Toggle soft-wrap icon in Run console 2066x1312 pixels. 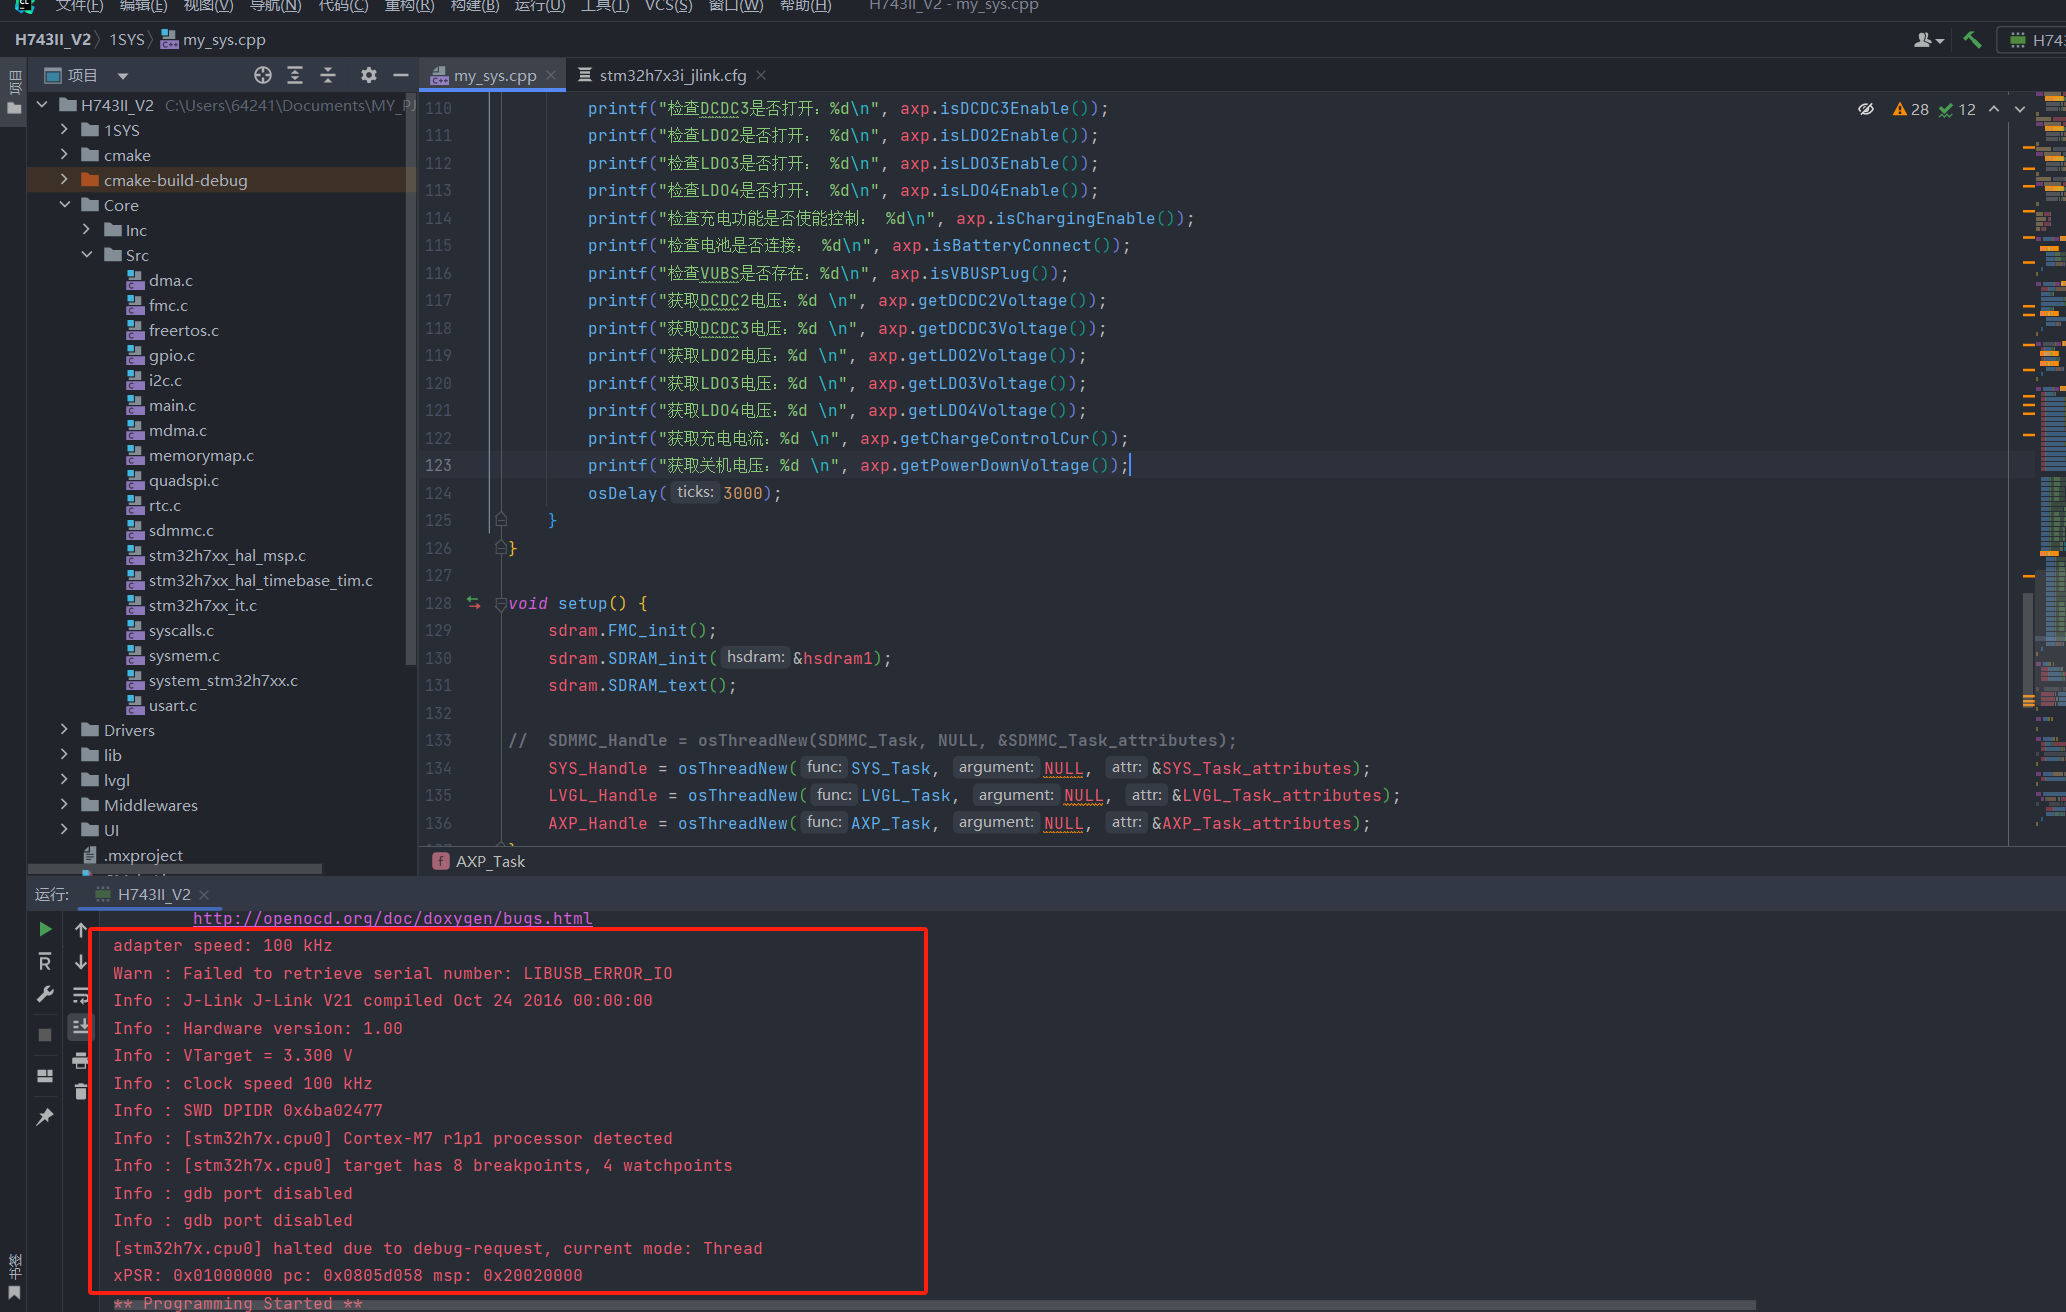point(81,995)
